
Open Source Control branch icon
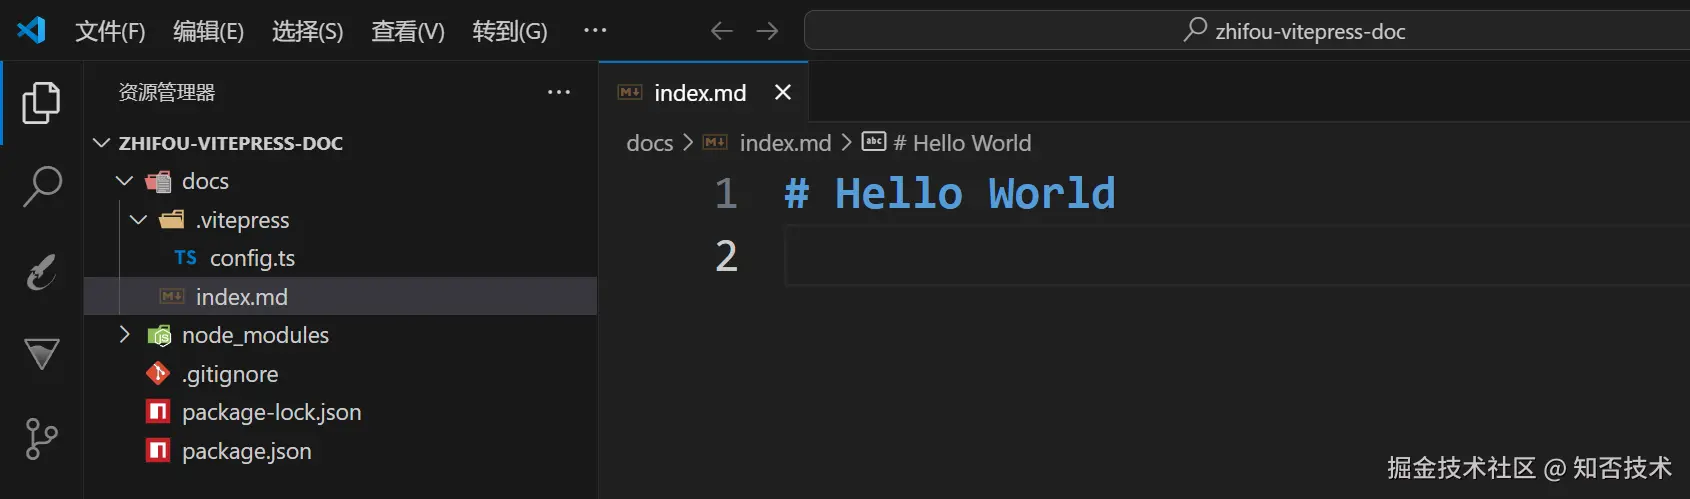click(41, 439)
